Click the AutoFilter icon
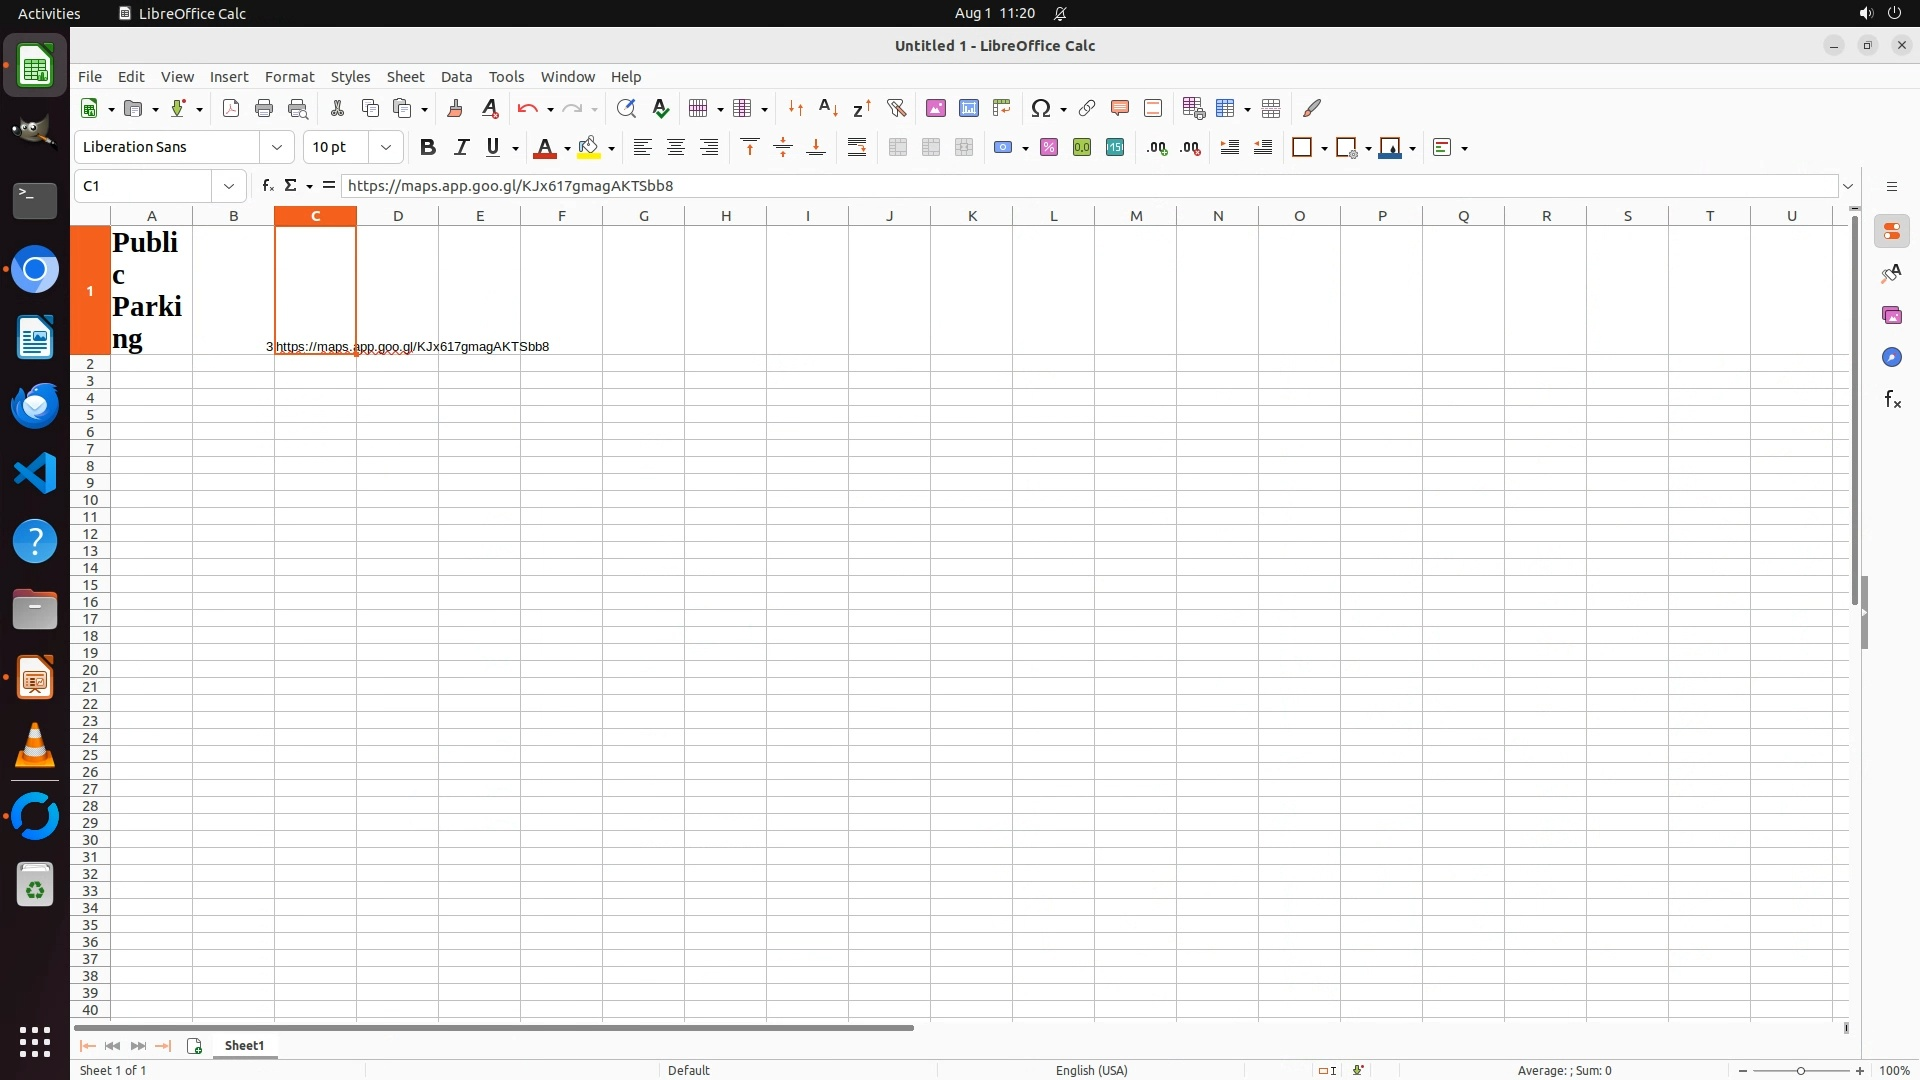1920x1080 pixels. (x=896, y=108)
